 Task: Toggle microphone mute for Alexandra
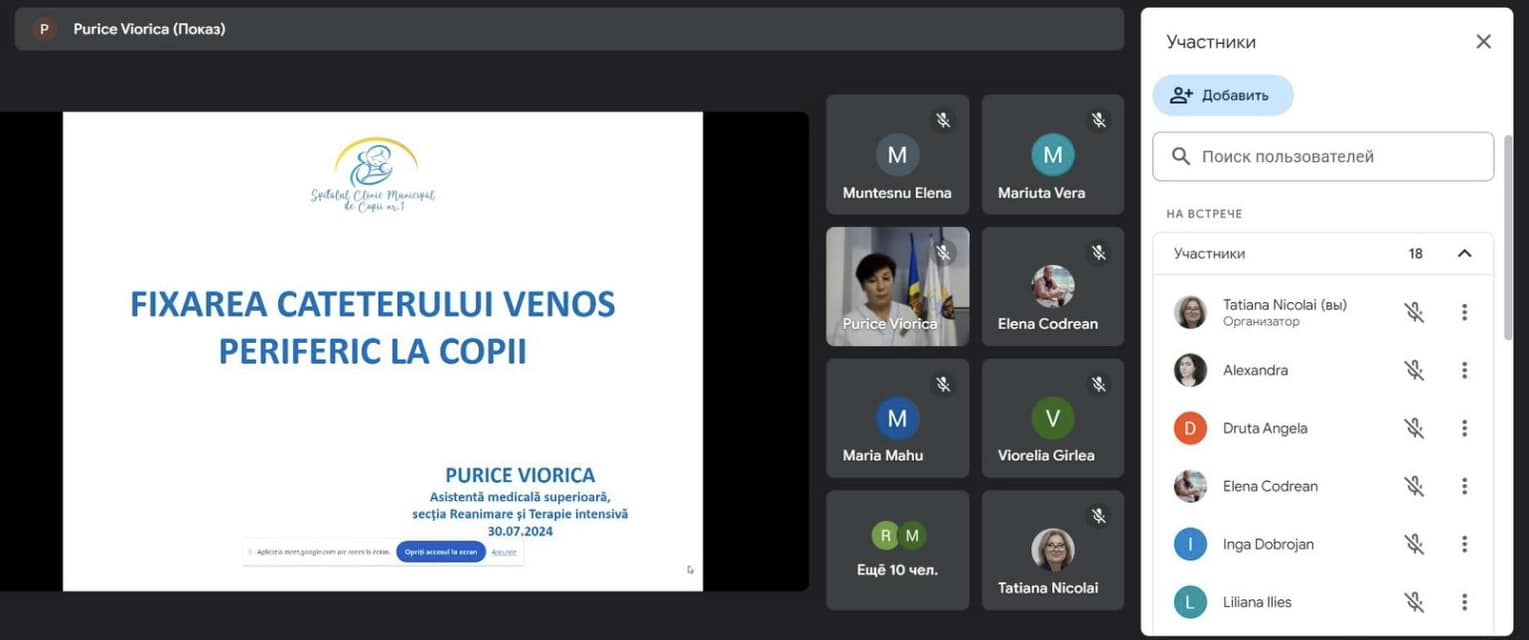pos(1413,370)
